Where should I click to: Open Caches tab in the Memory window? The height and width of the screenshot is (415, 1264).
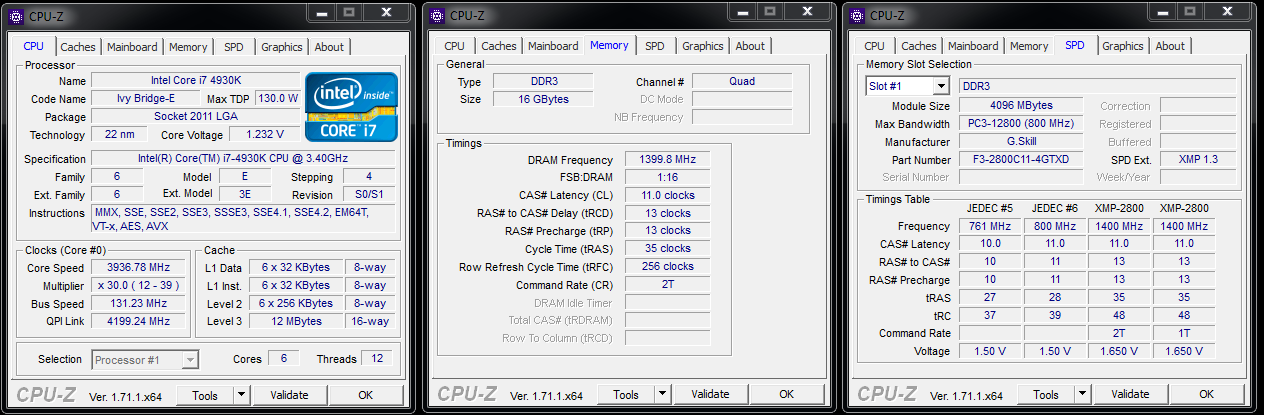tap(499, 46)
